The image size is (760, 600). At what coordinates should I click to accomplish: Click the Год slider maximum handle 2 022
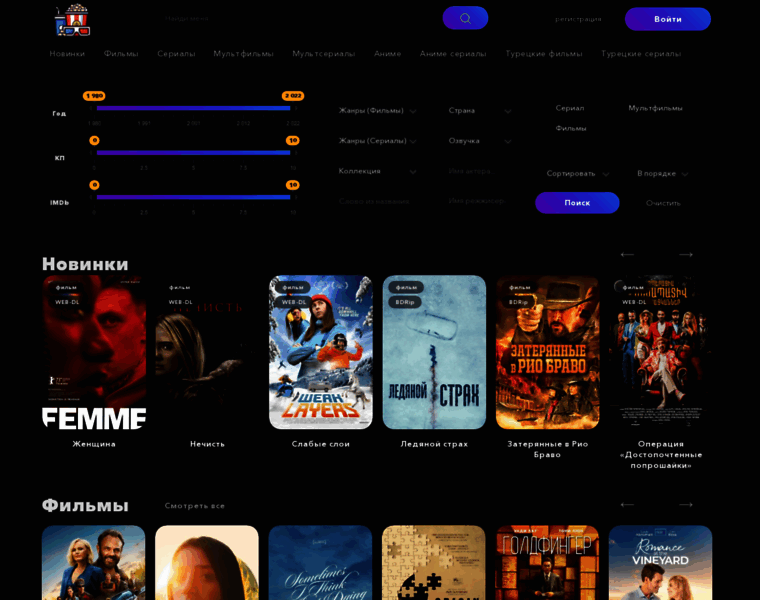click(293, 96)
